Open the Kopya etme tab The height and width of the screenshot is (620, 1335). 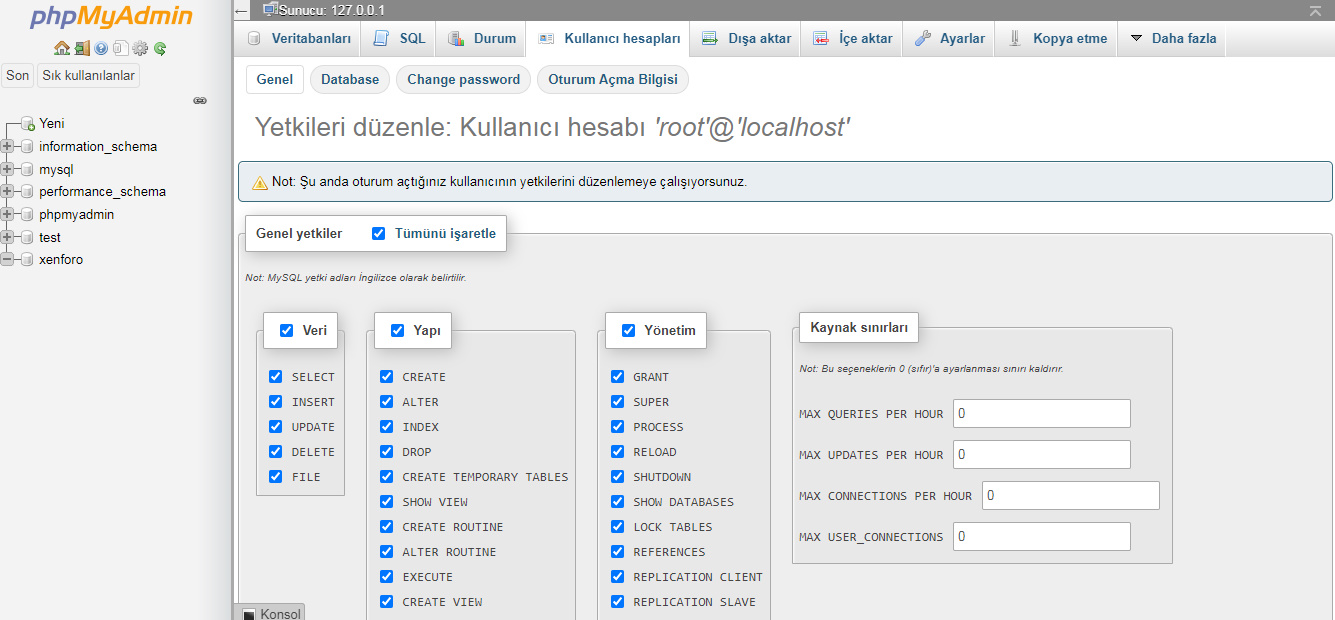pos(1058,39)
